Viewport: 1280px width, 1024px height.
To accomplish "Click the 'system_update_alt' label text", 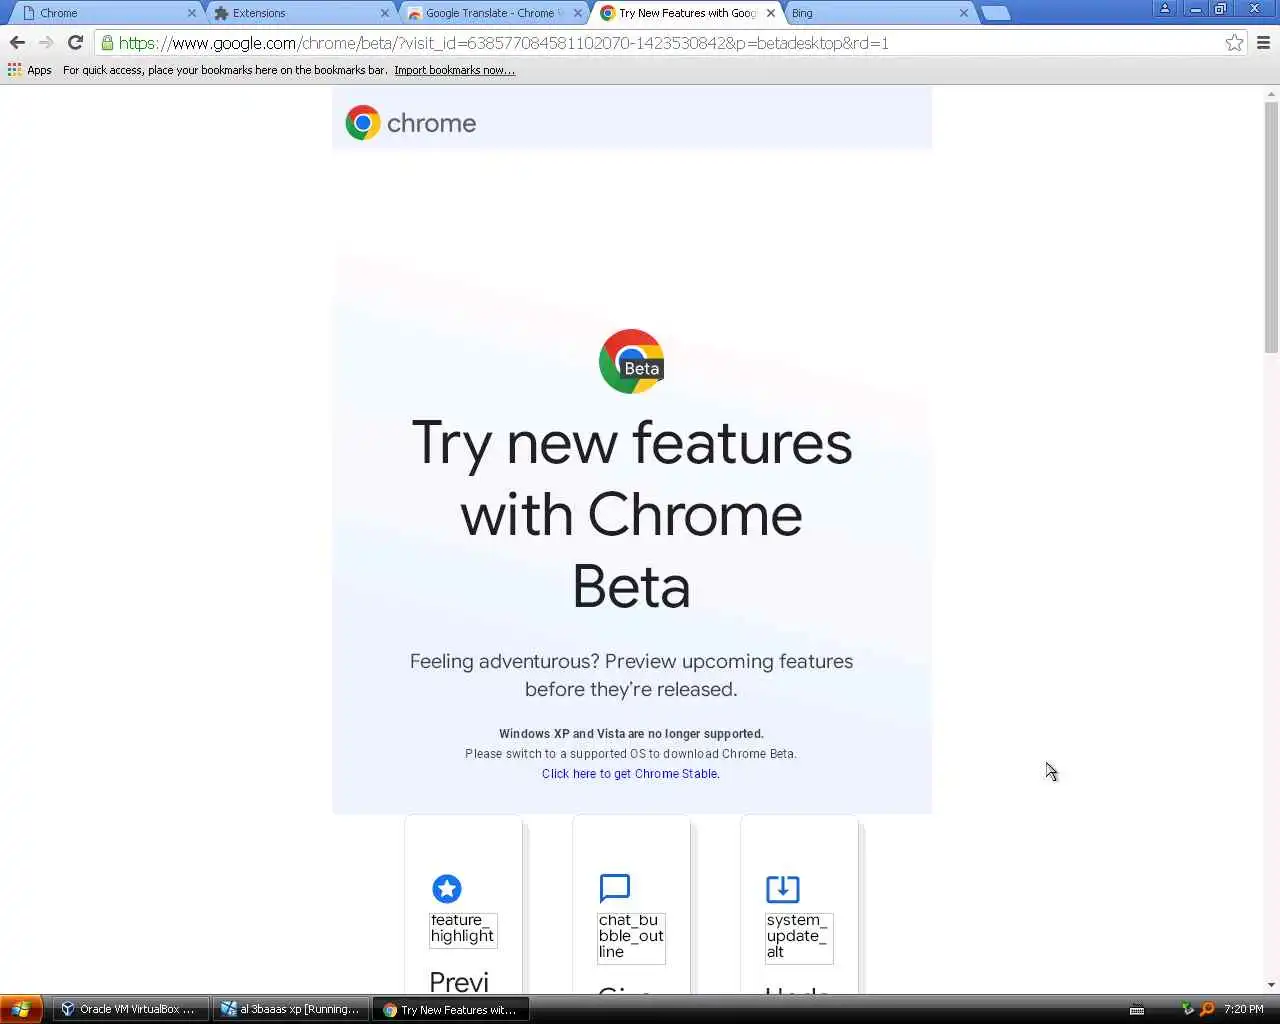I will click(x=797, y=936).
